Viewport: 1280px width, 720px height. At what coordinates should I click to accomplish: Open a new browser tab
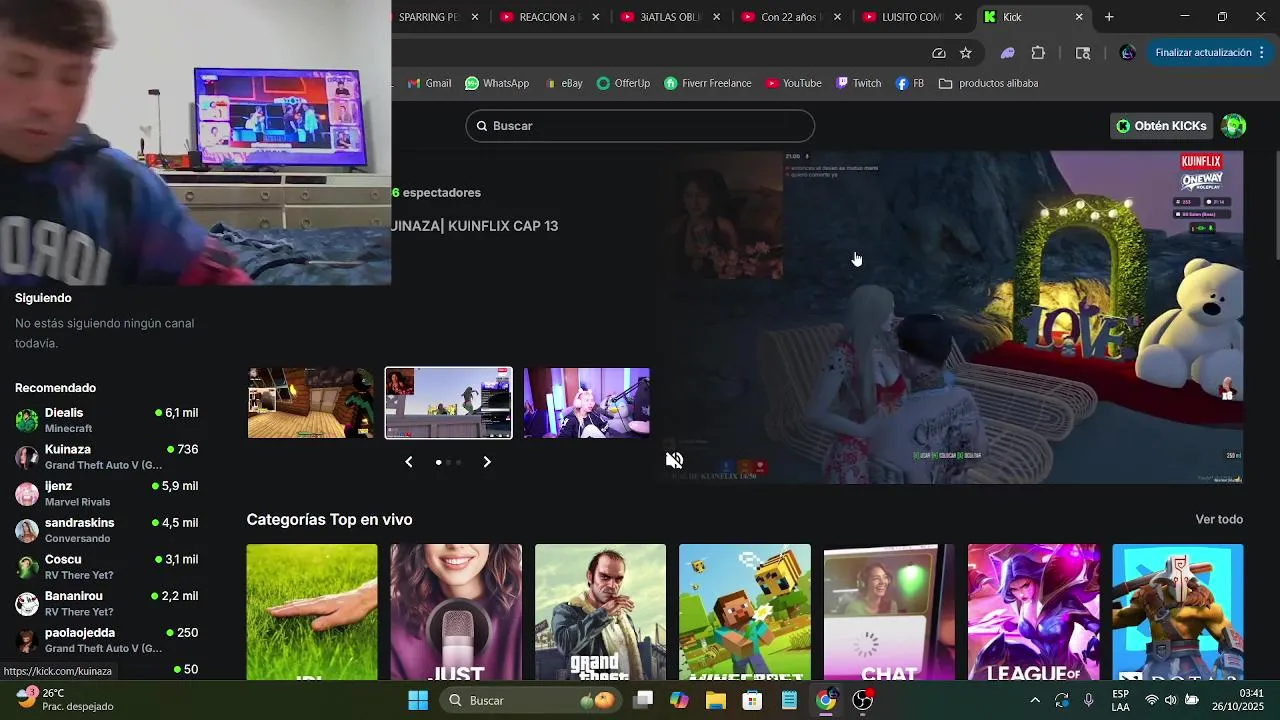coord(1109,17)
